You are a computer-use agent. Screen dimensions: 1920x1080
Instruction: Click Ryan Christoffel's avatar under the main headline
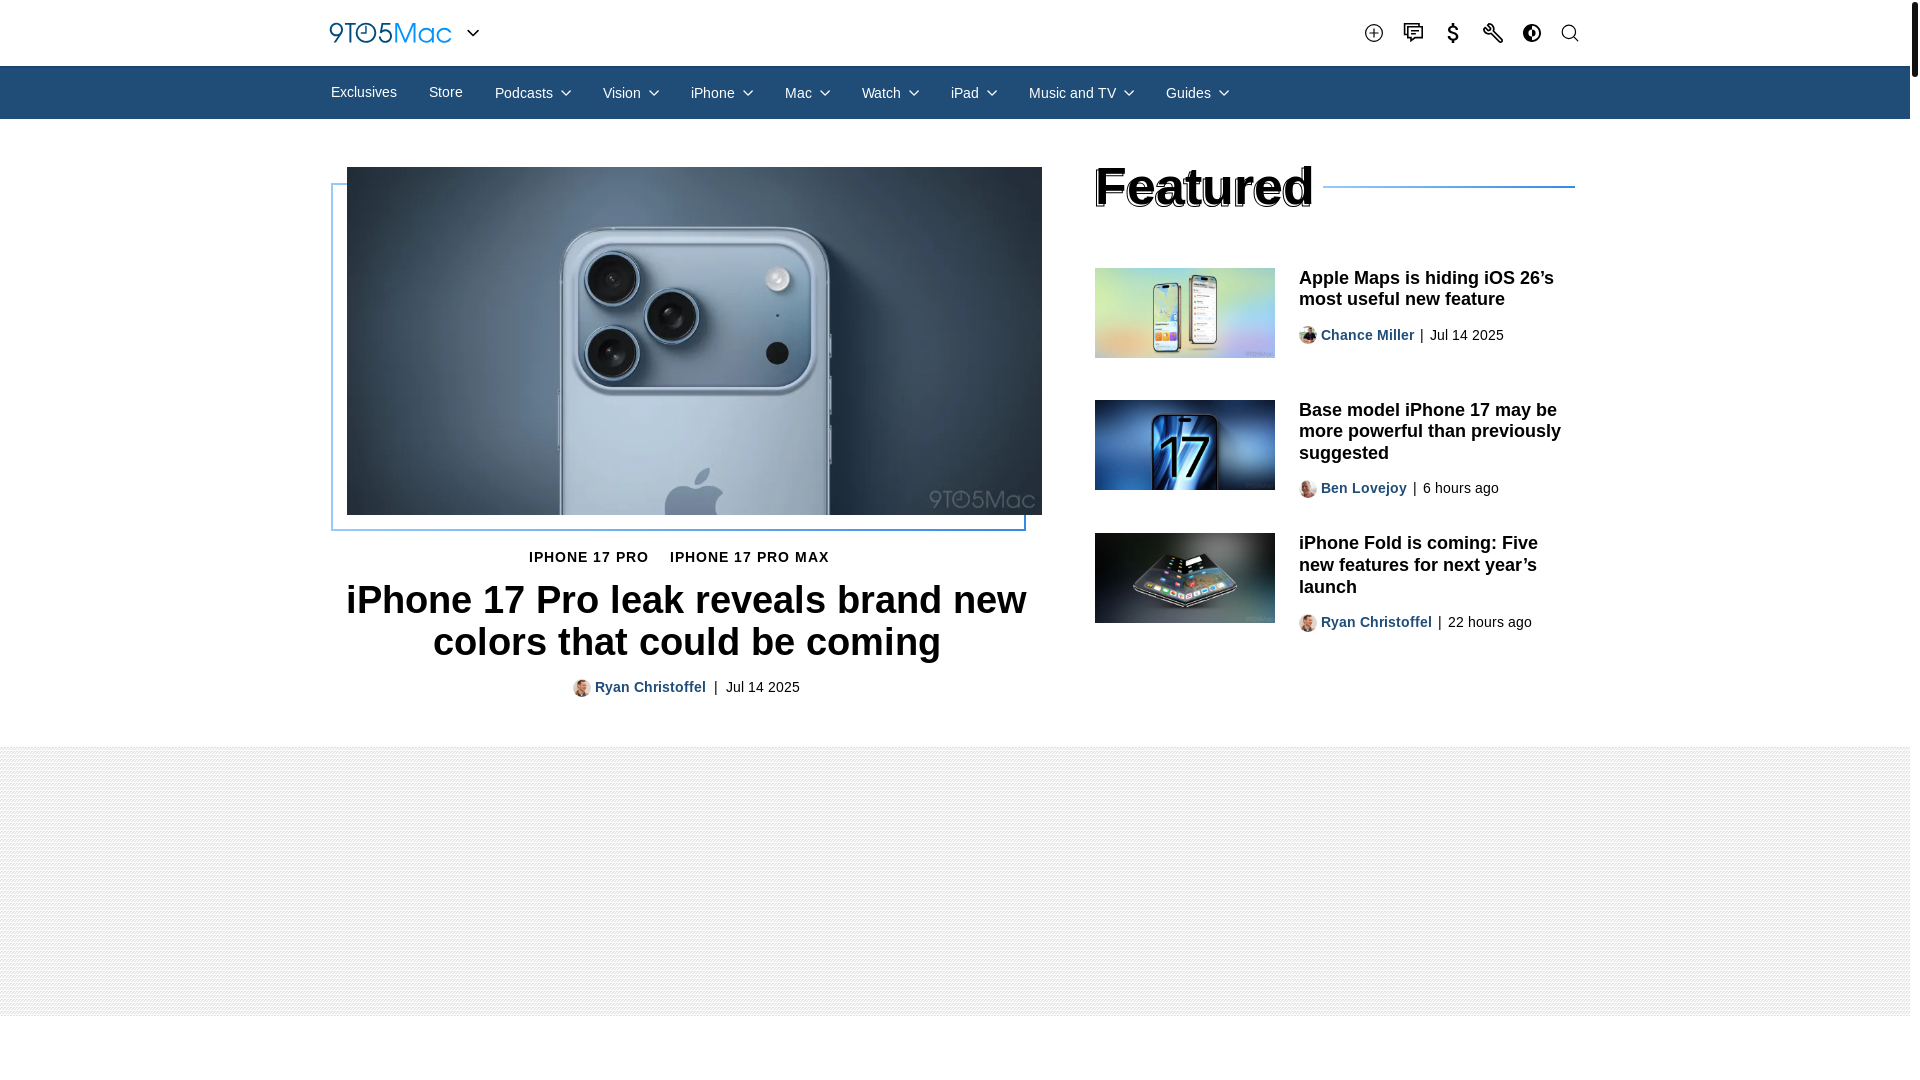tap(582, 688)
